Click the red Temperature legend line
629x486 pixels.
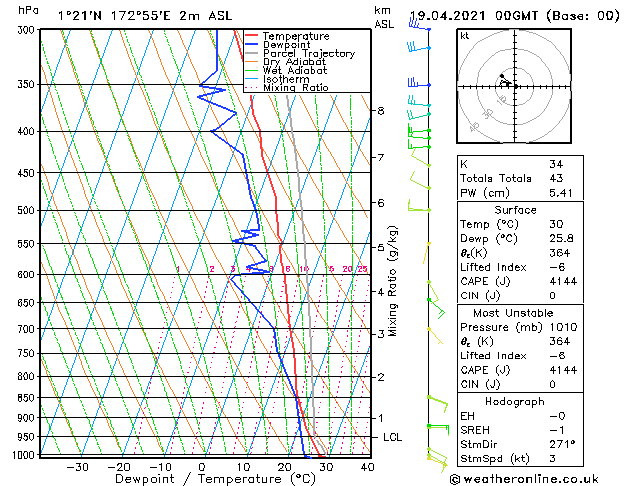tap(251, 36)
